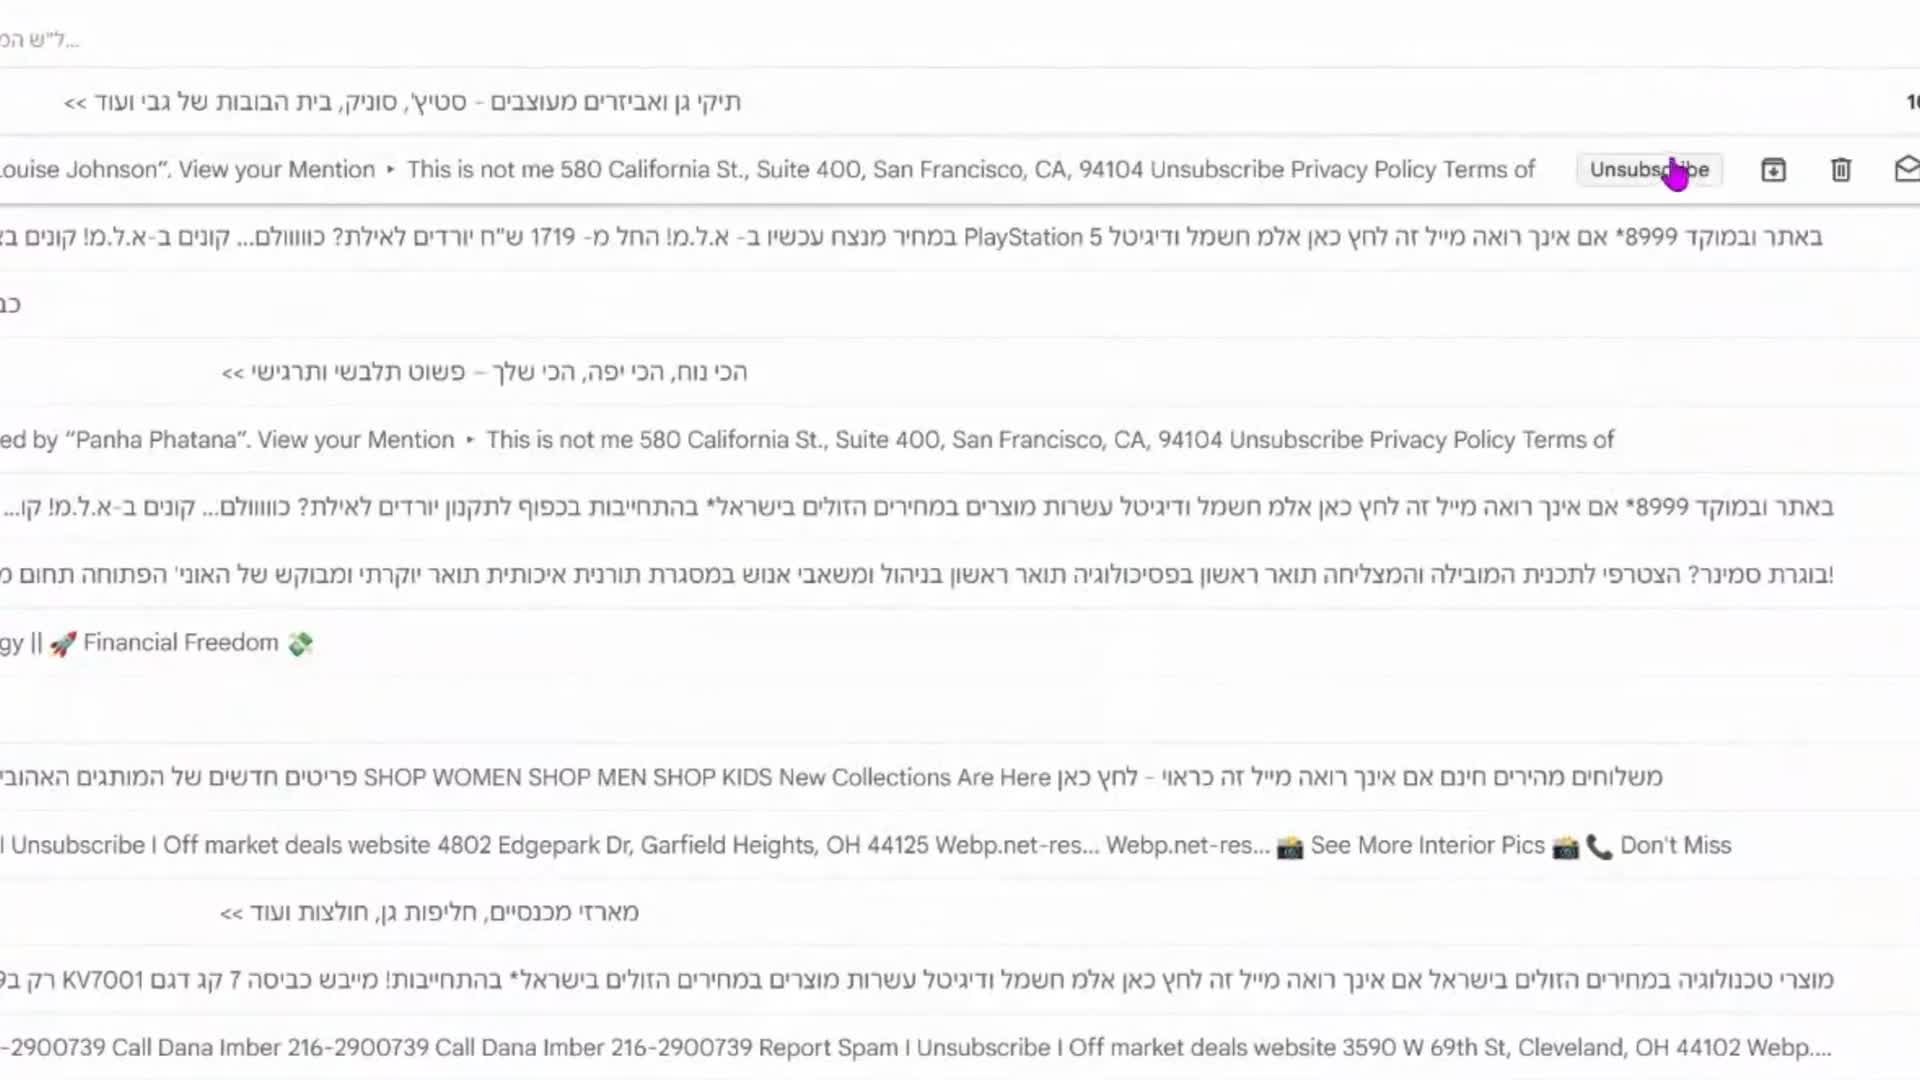1920x1080 pixels.
Task: Open the Financial Freedom email
Action: tap(180, 643)
